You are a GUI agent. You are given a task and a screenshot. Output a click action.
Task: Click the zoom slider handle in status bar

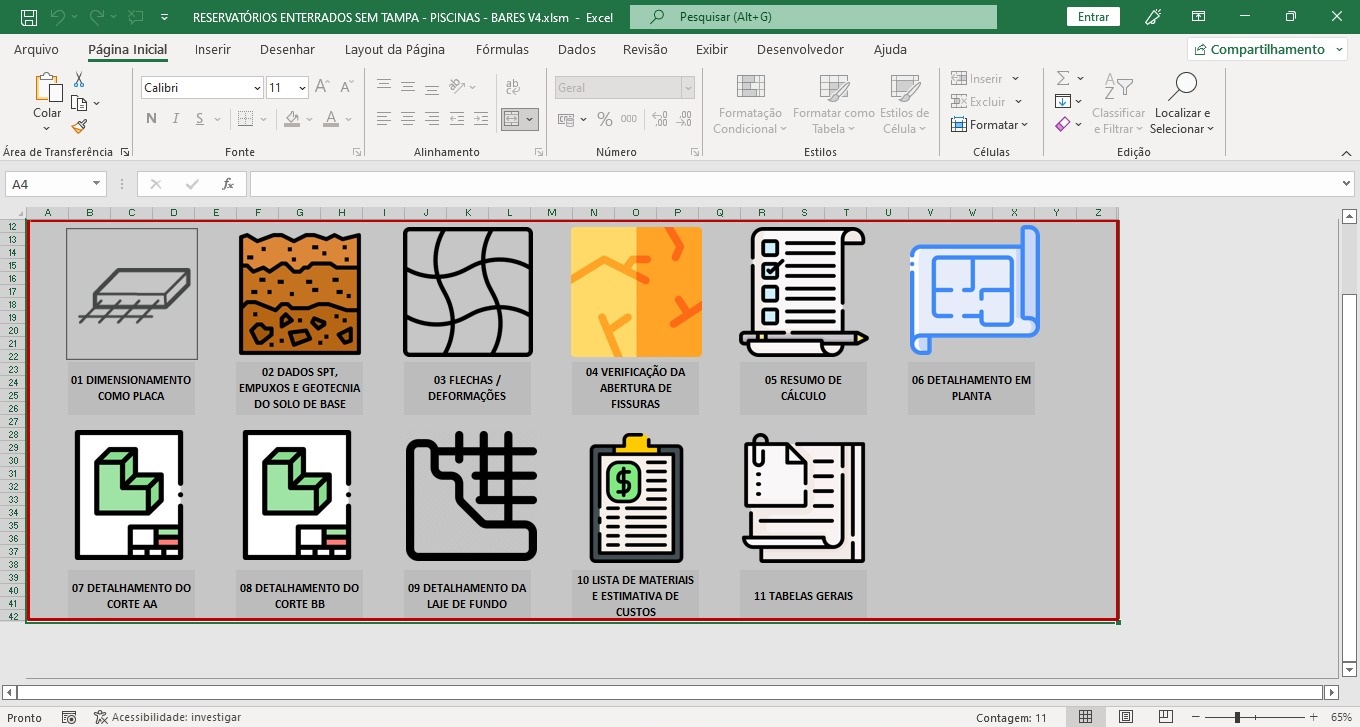tap(1237, 717)
